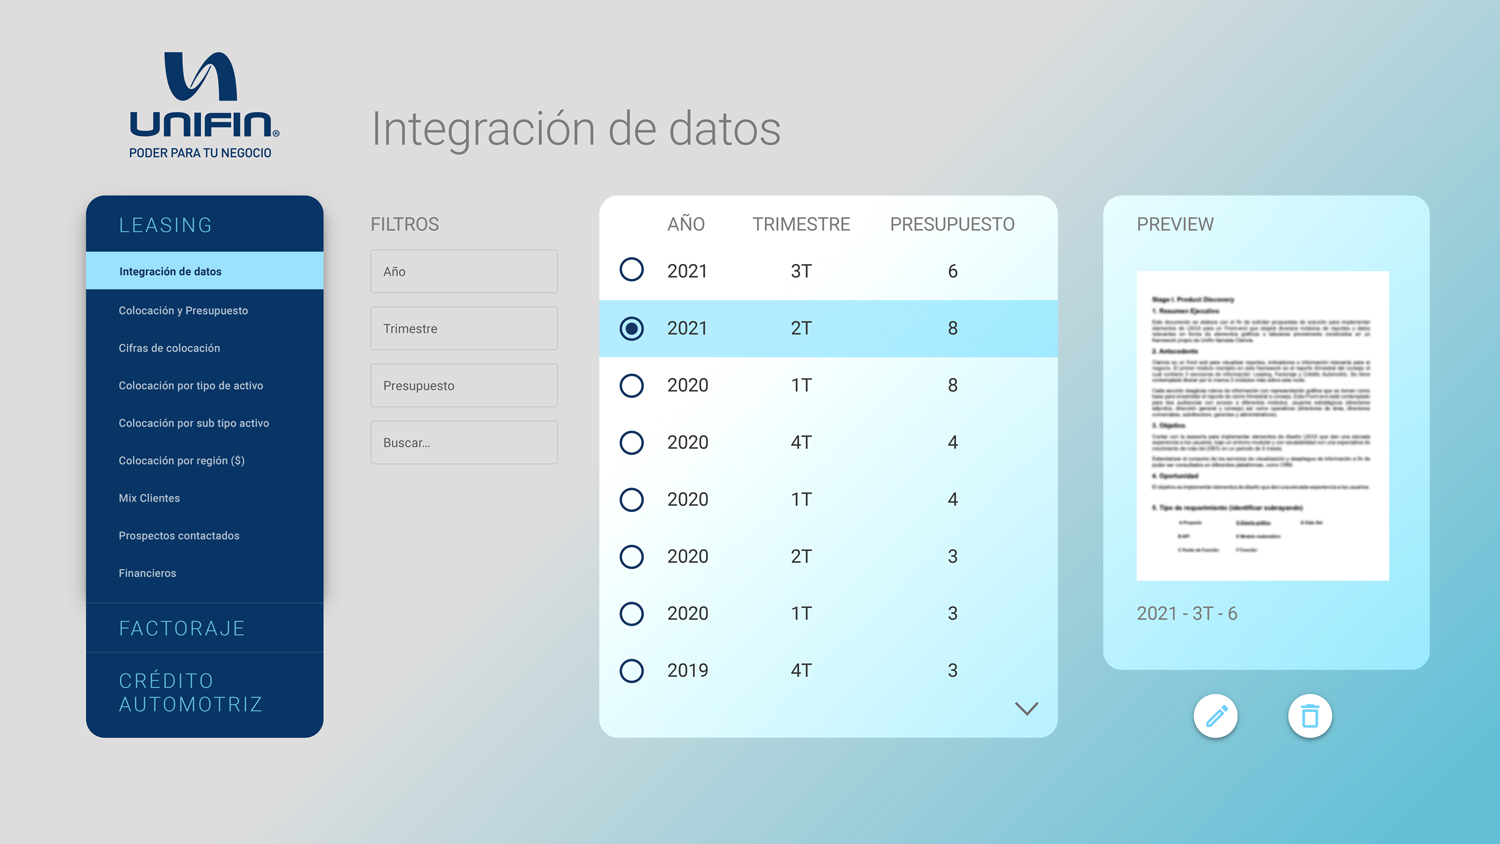
Task: Open Mix Clientes in the sidebar
Action: 149,498
